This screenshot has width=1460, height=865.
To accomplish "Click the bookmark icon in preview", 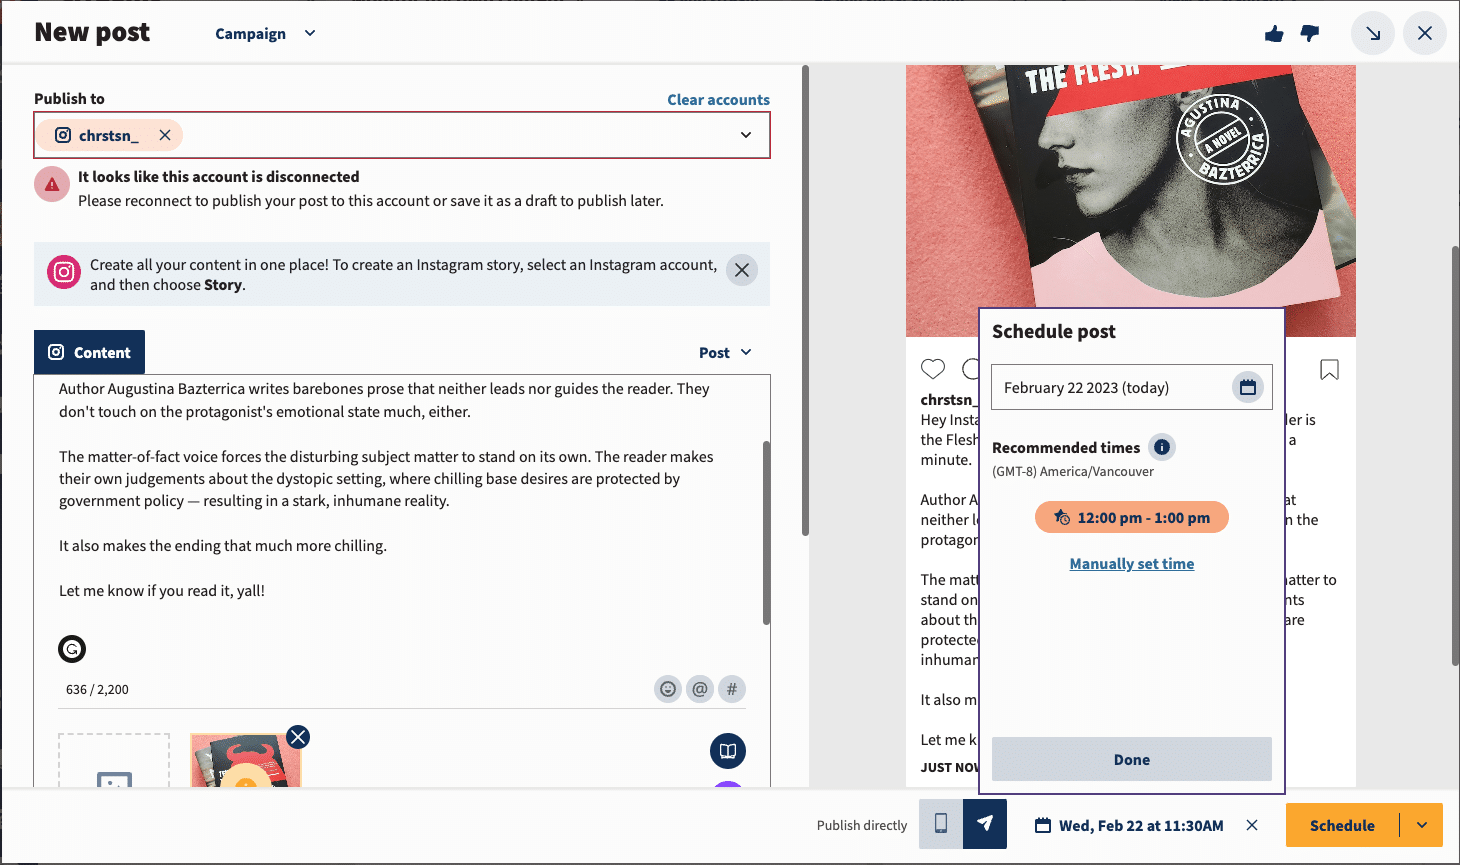I will pyautogui.click(x=1329, y=370).
